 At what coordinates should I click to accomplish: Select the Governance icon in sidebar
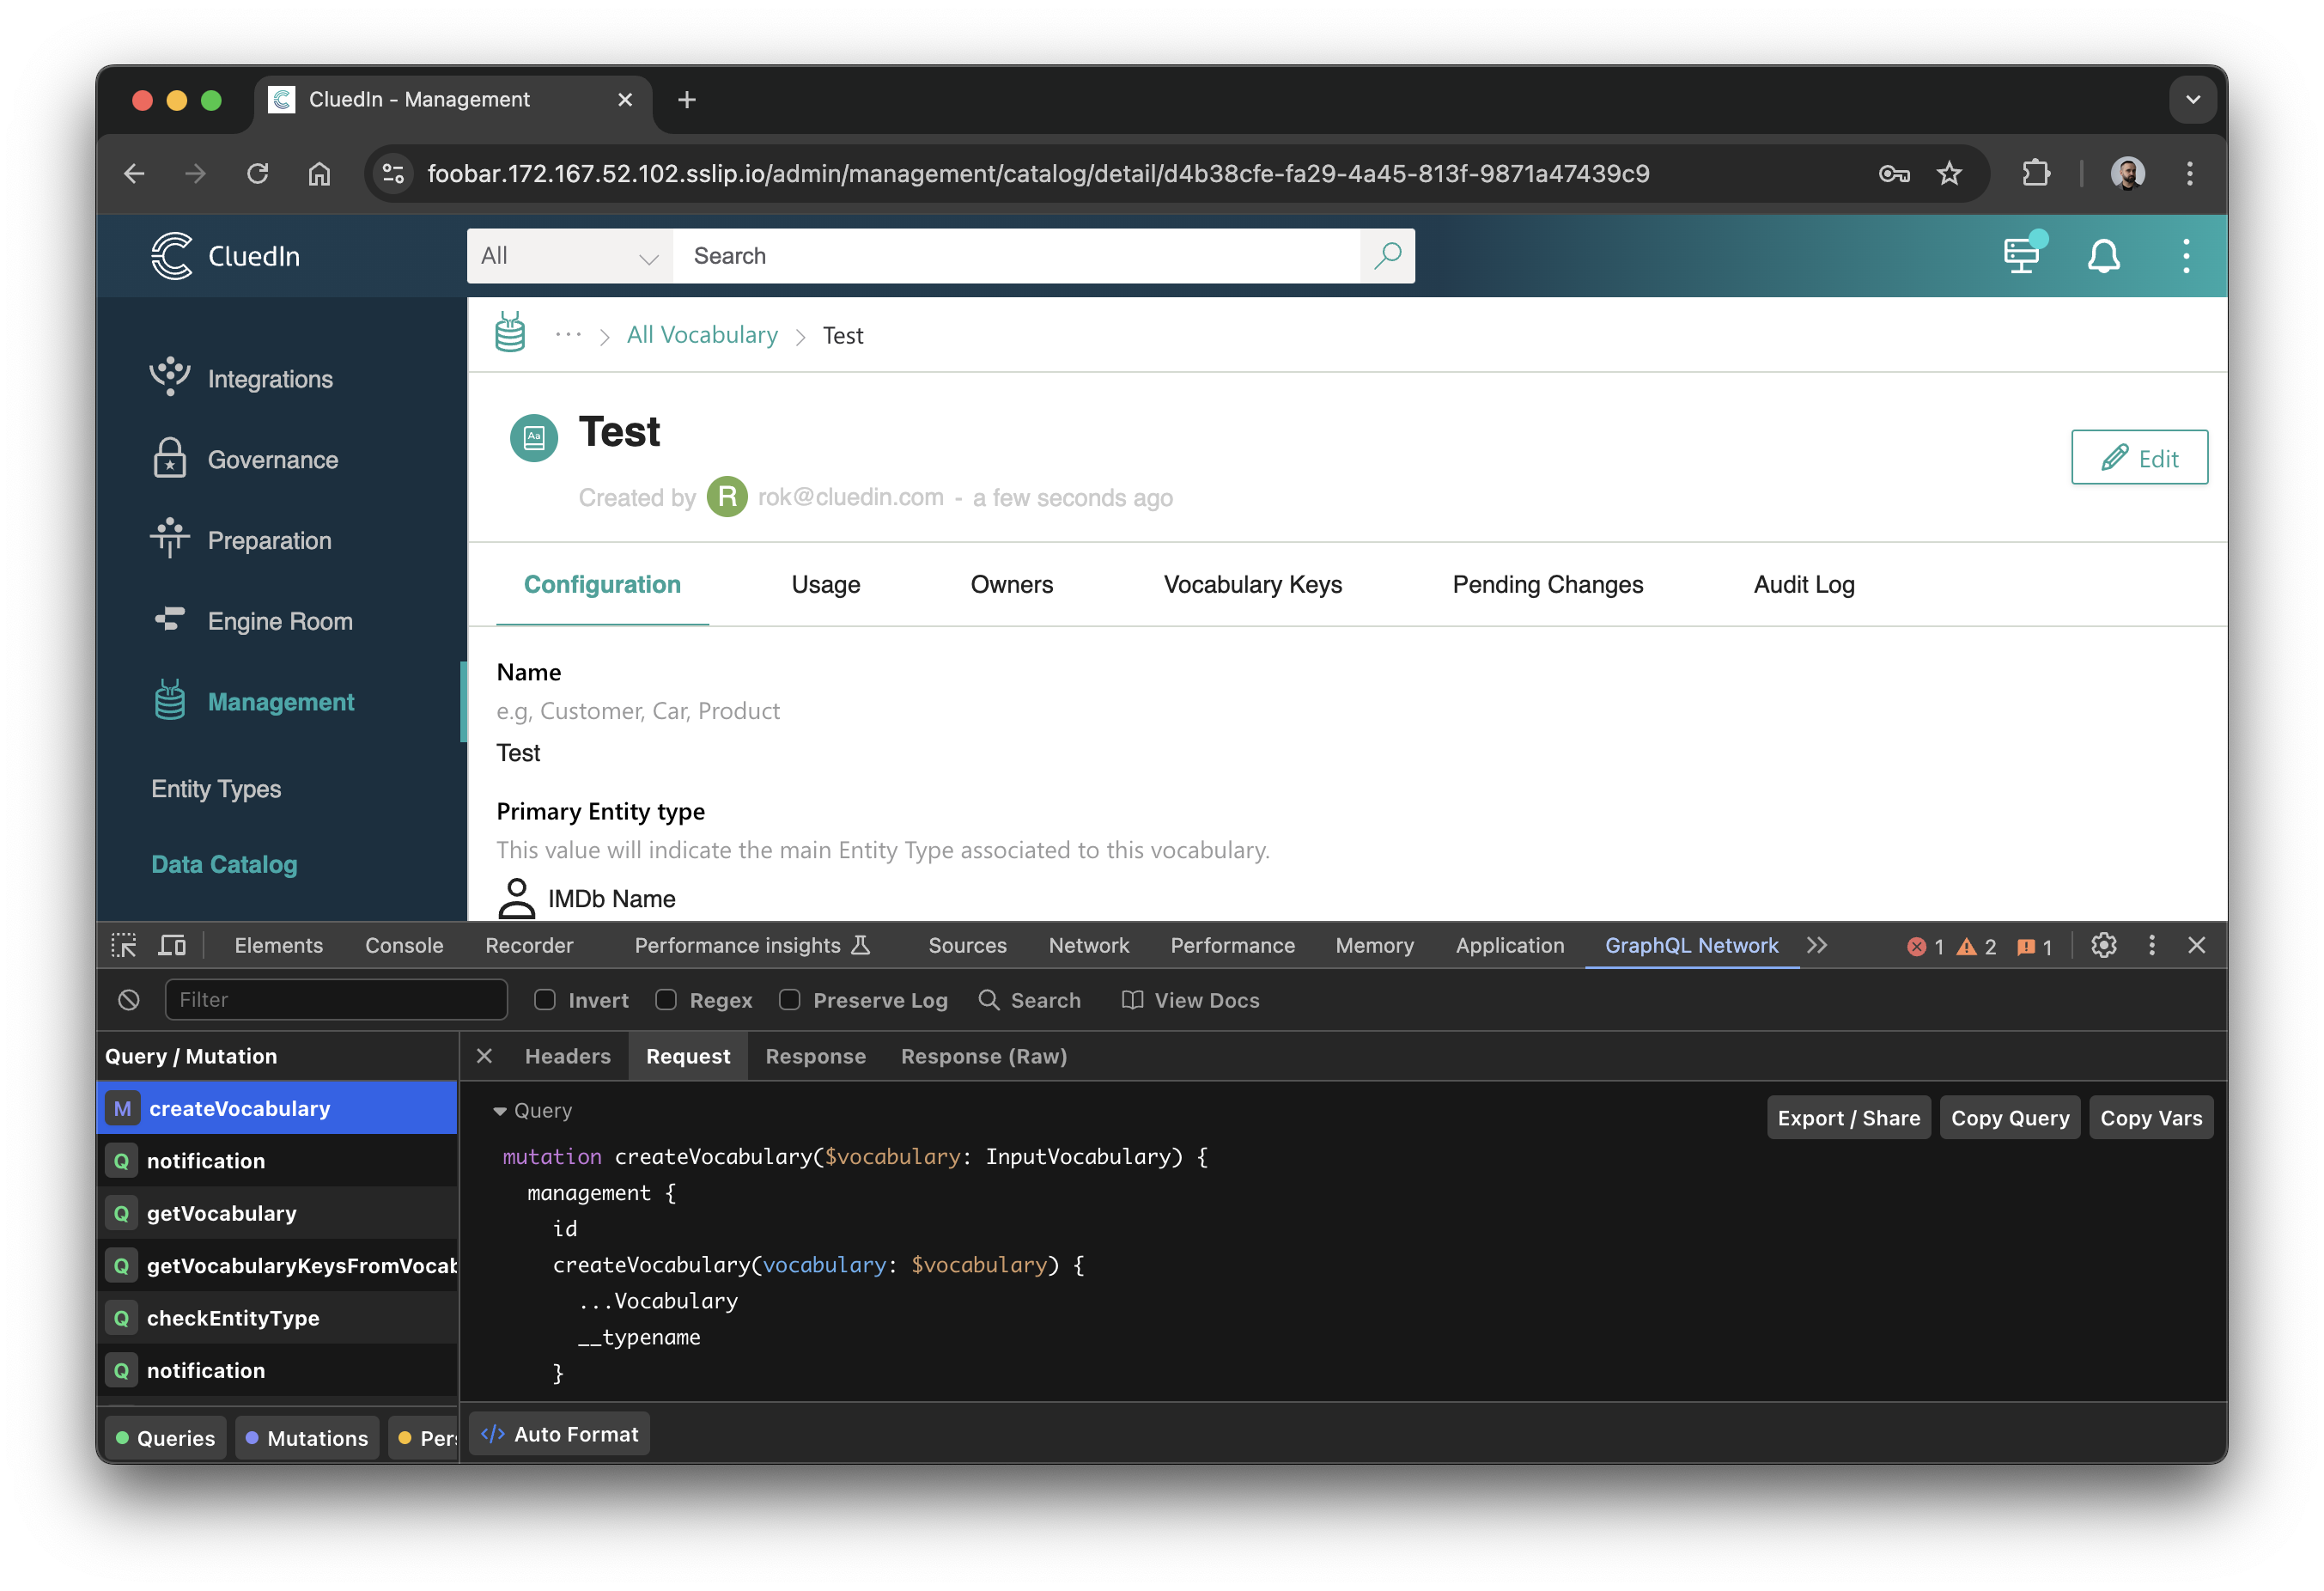171,457
